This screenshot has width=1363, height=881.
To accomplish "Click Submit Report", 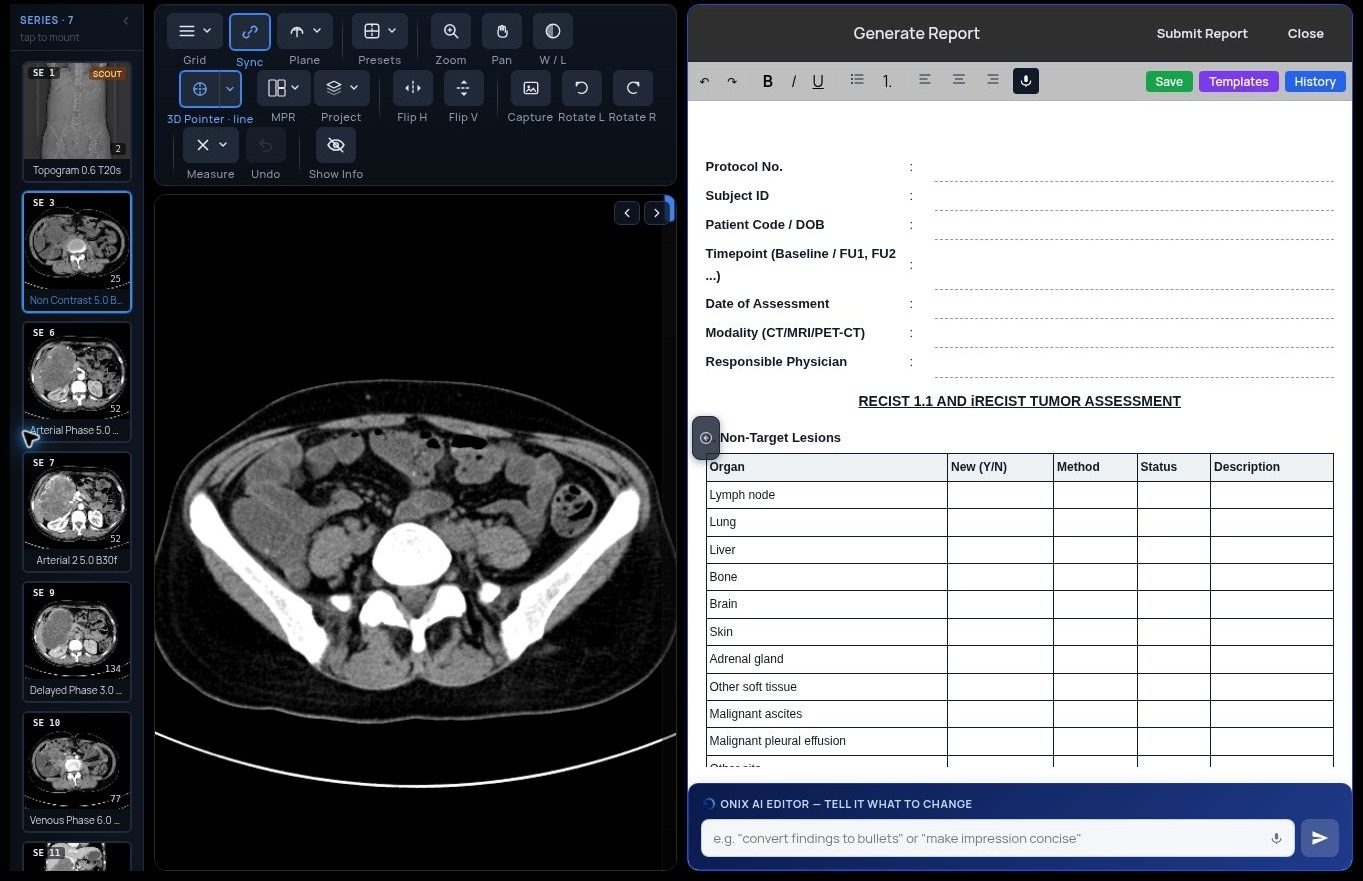I will (x=1202, y=33).
